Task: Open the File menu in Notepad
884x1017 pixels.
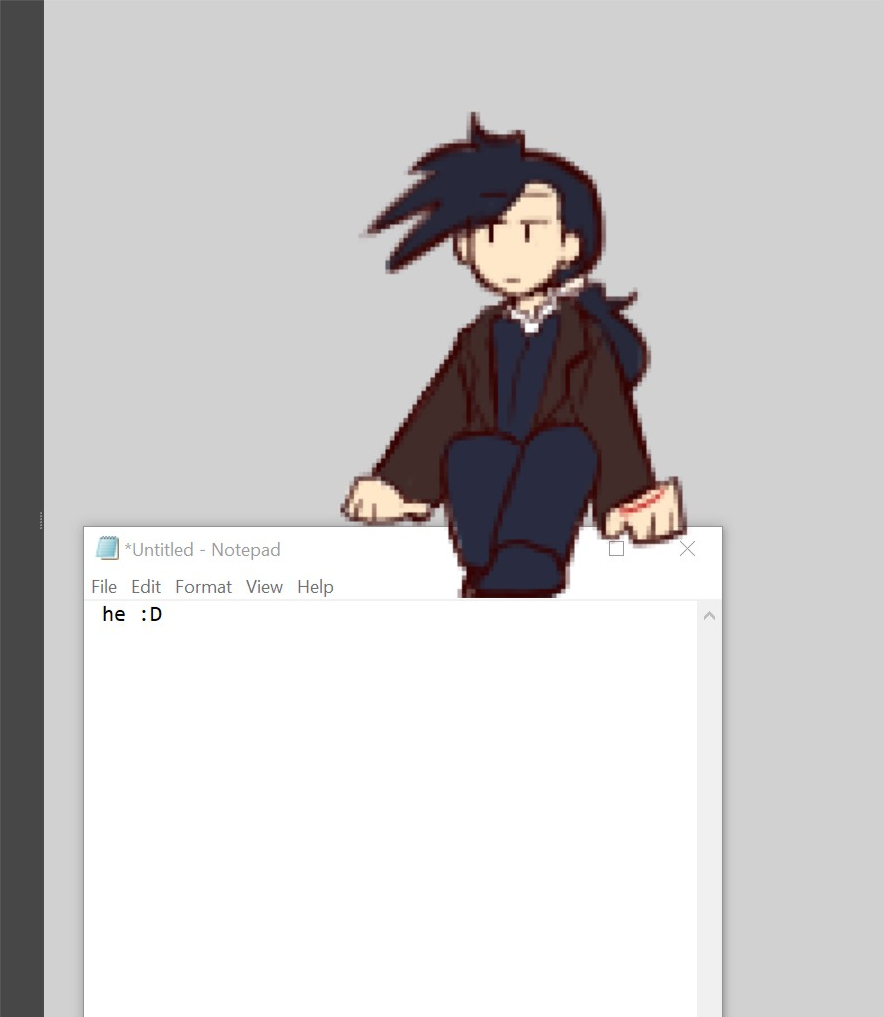Action: click(104, 587)
